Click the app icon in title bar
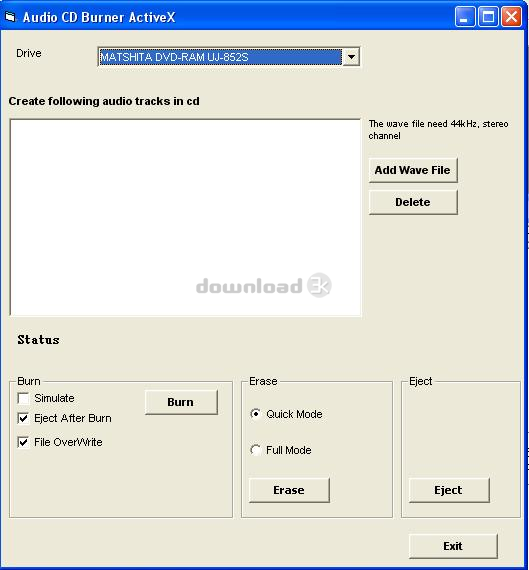Screen dimensions: 529x570 click(x=10, y=17)
